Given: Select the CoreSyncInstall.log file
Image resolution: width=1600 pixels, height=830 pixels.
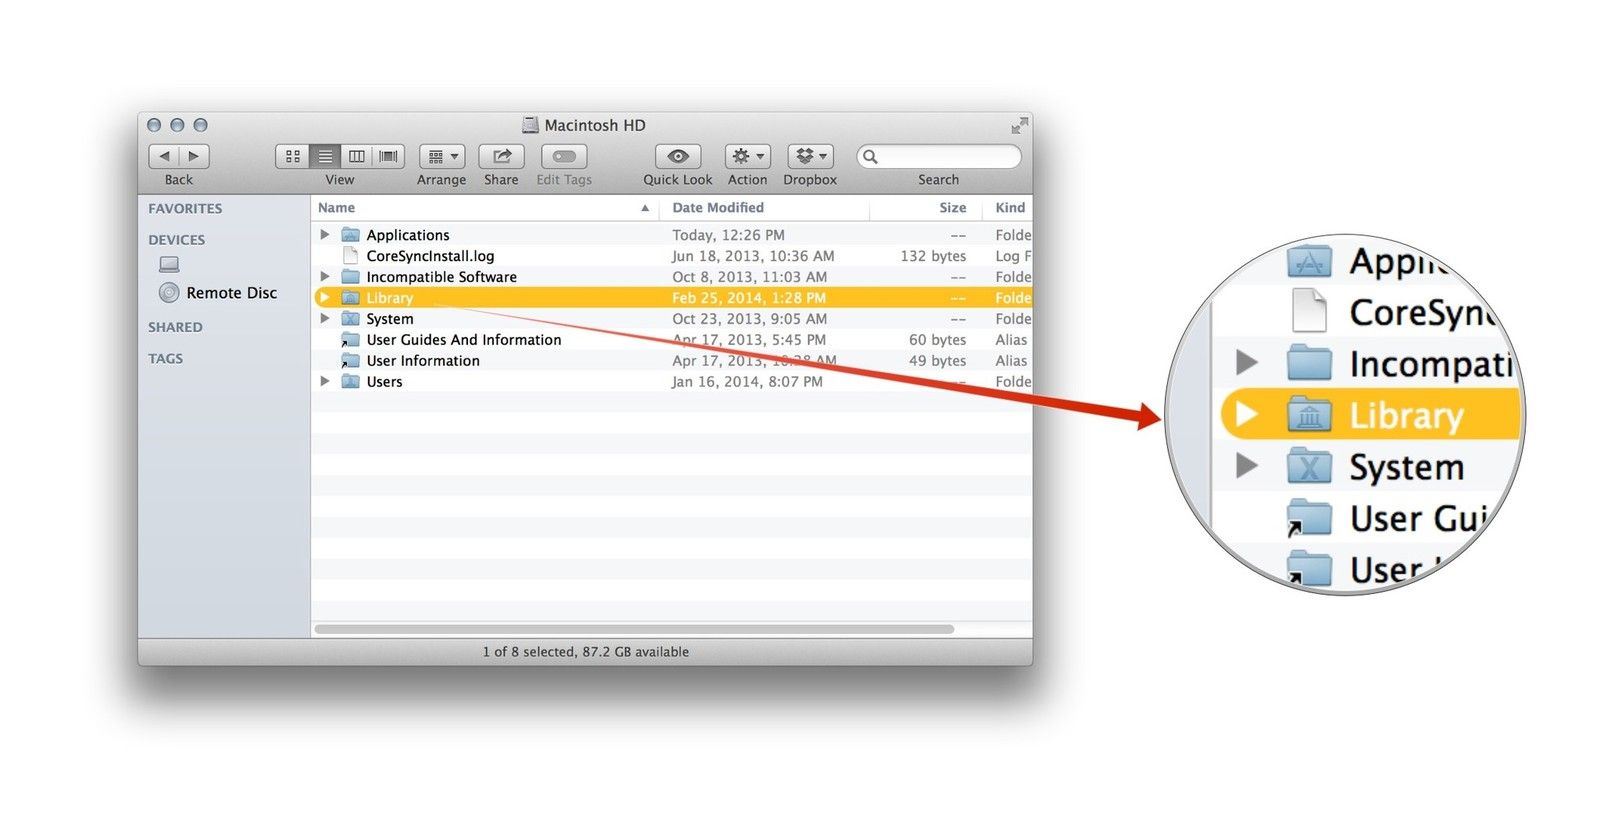Looking at the screenshot, I should [x=430, y=256].
